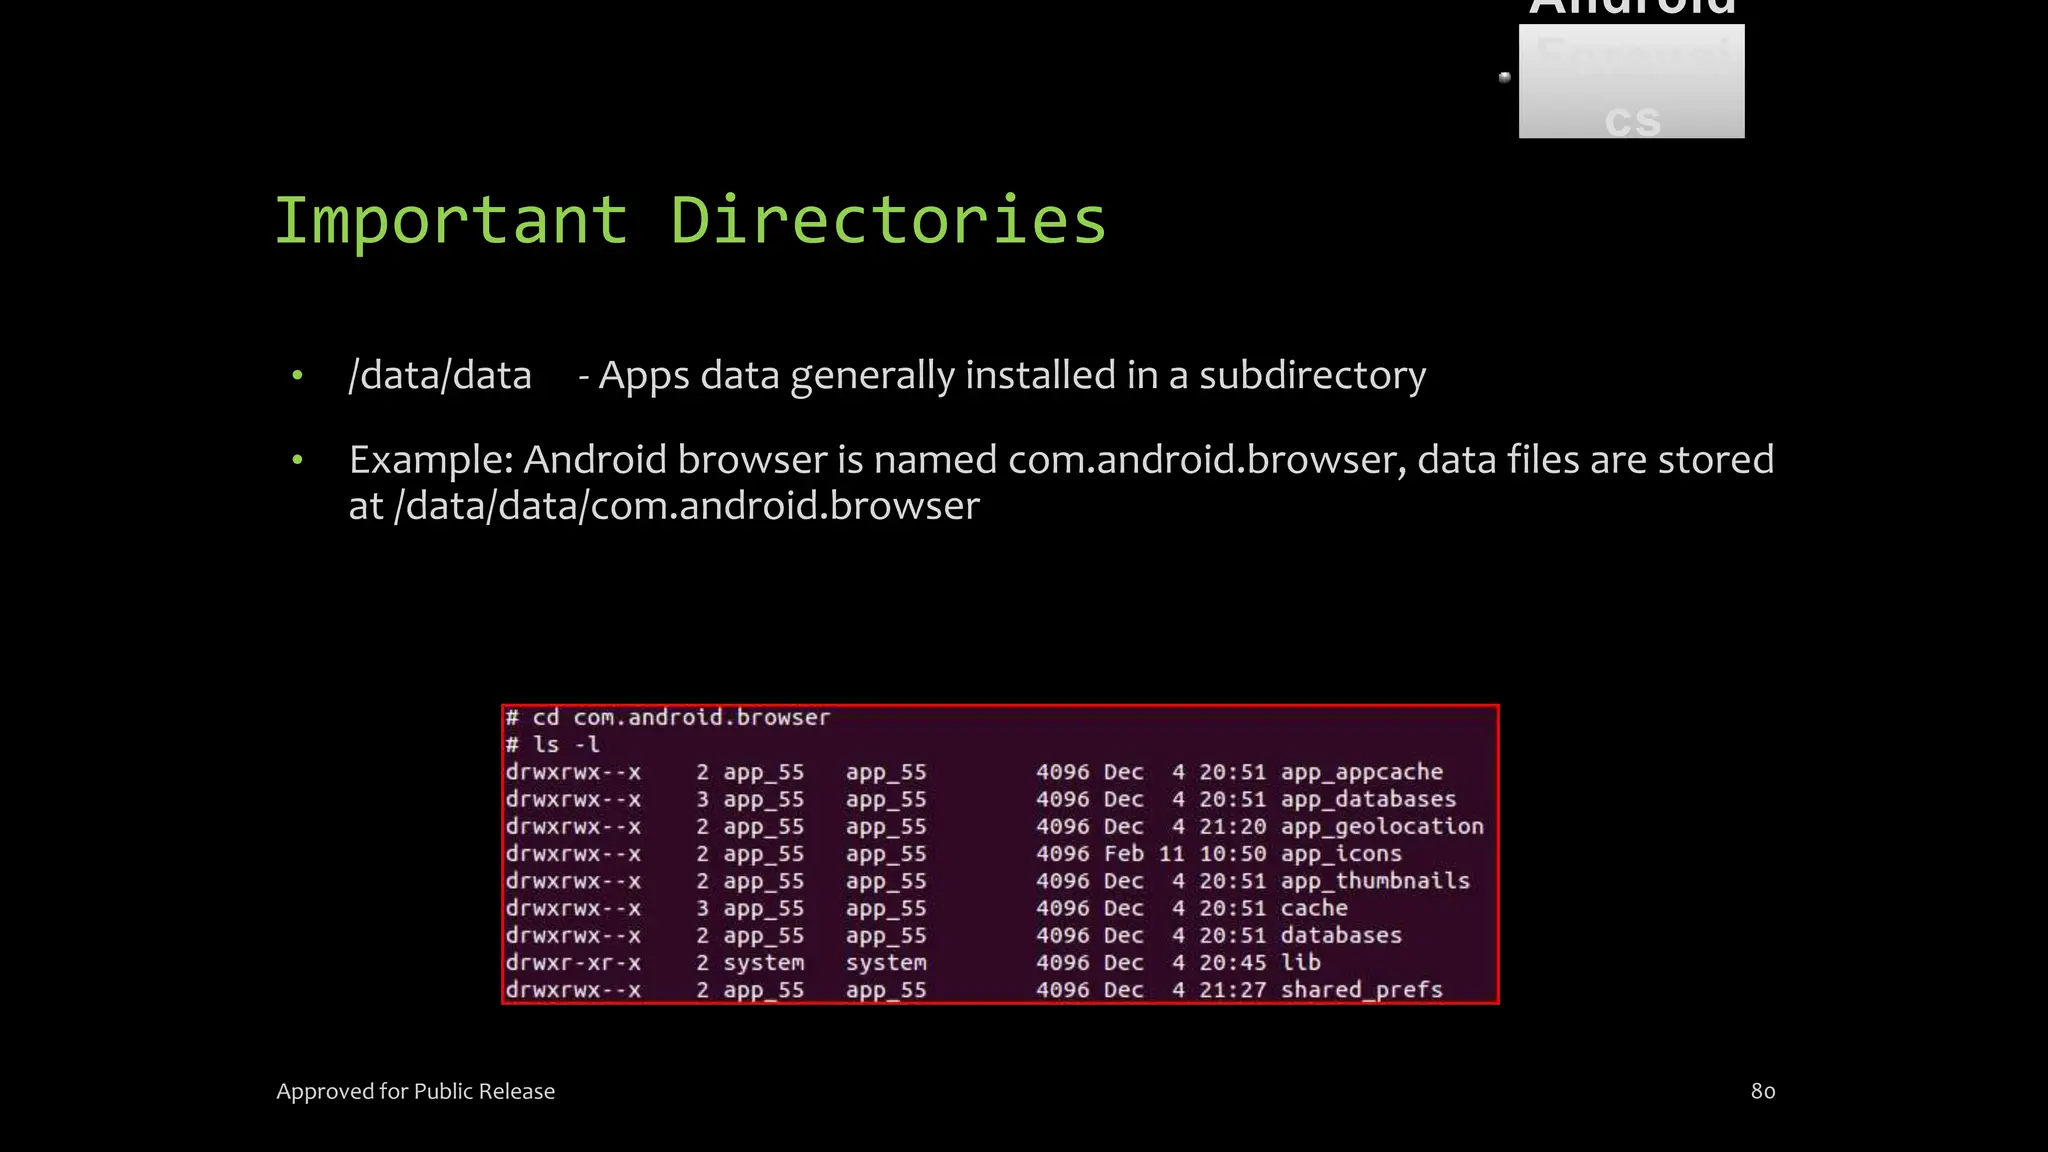The width and height of the screenshot is (2048, 1152).
Task: Click the small dot beside the logo
Action: [1504, 77]
